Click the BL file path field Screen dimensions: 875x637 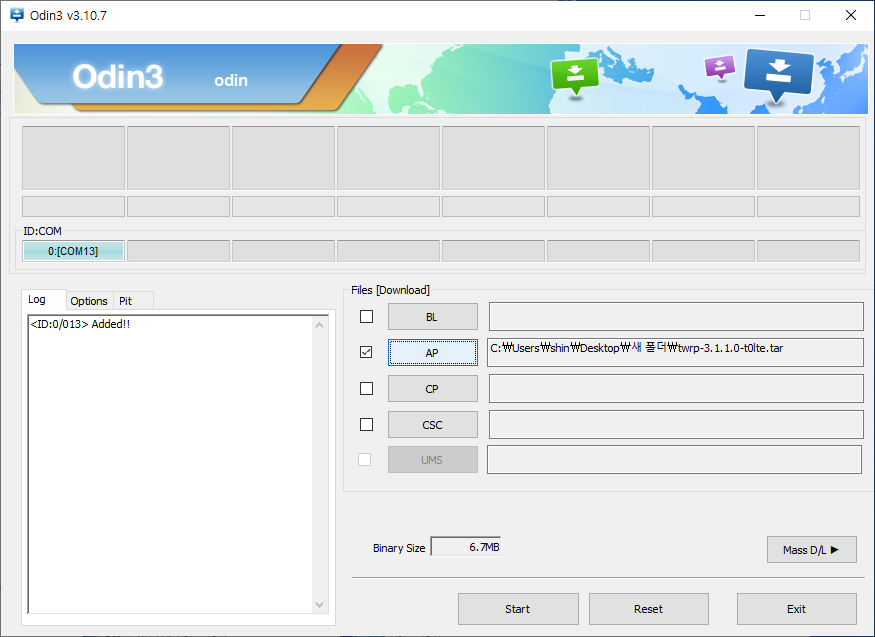(676, 317)
